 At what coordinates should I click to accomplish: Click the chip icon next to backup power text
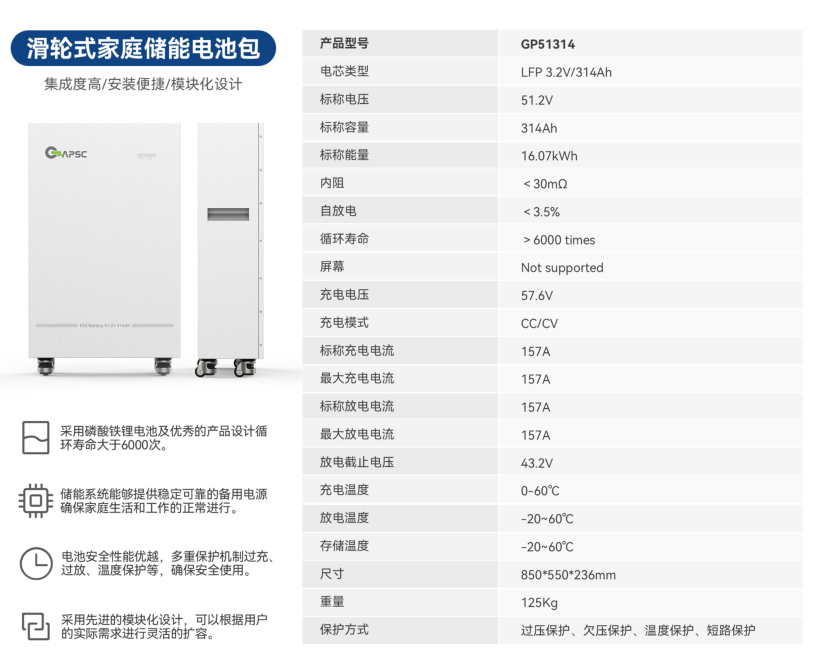pos(35,500)
